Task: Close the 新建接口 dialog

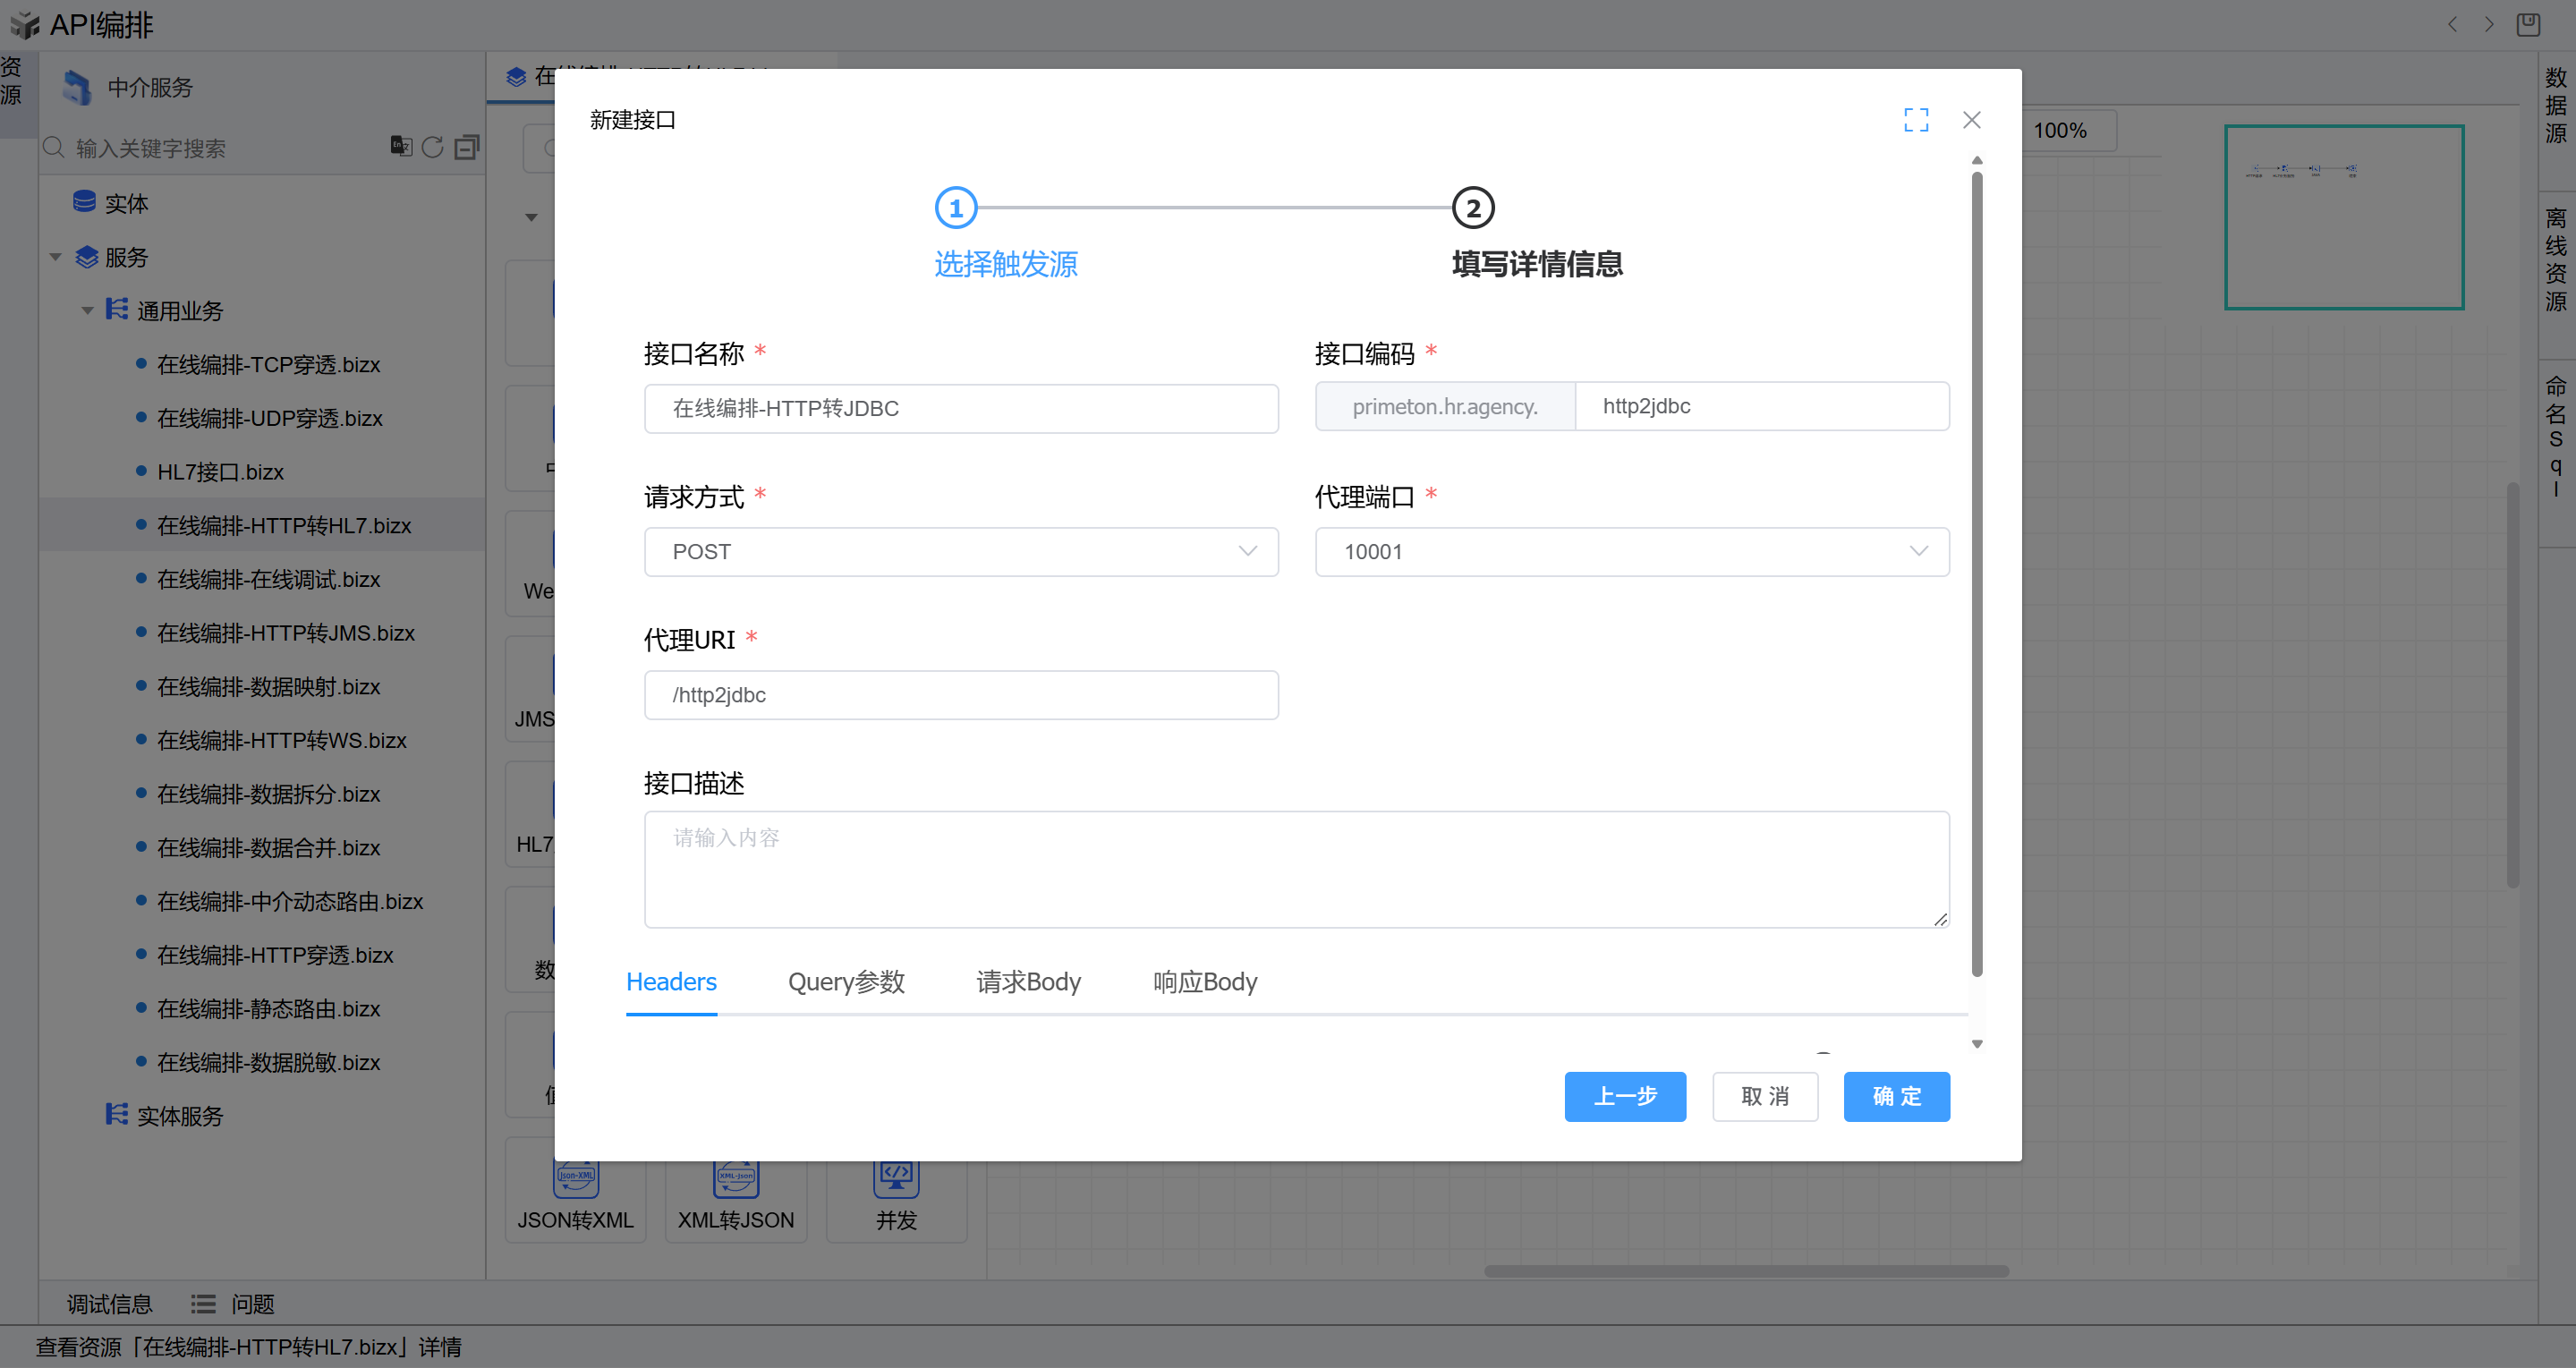Action: click(x=1971, y=120)
